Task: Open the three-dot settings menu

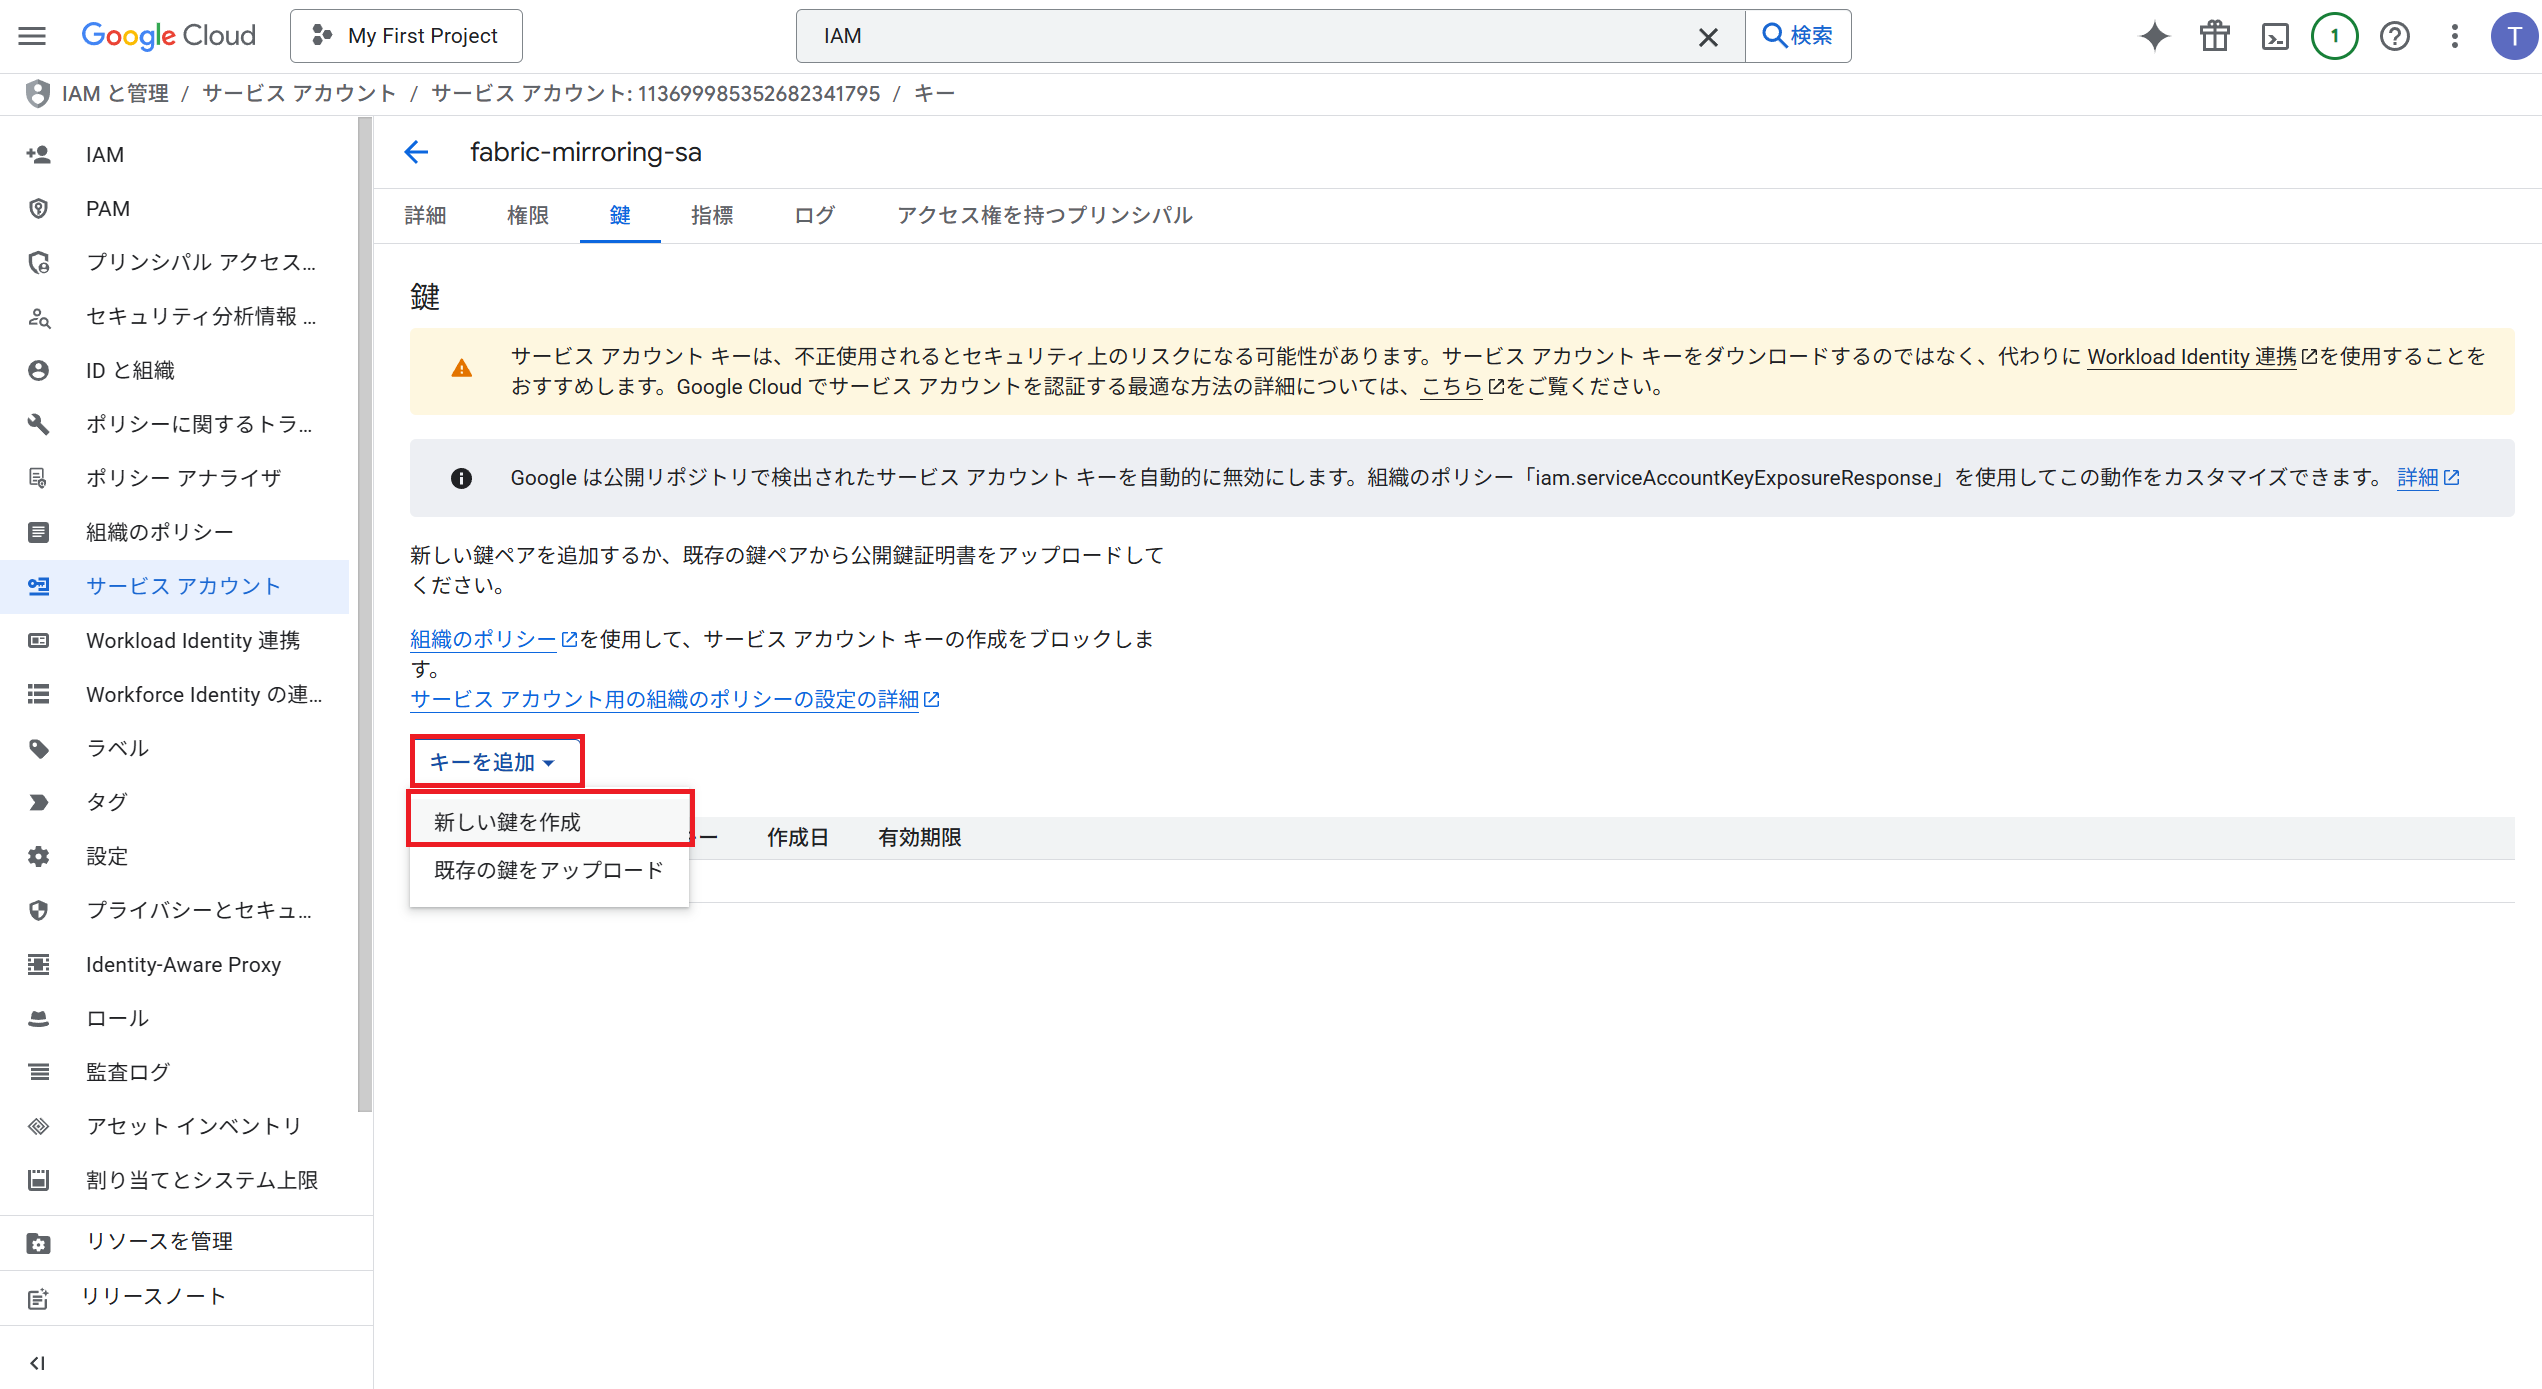Action: point(2454,36)
